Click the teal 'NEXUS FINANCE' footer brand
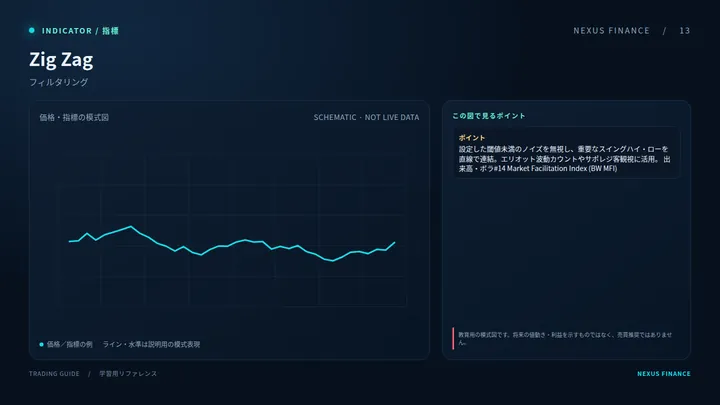The height and width of the screenshot is (405, 720). pyautogui.click(x=664, y=374)
